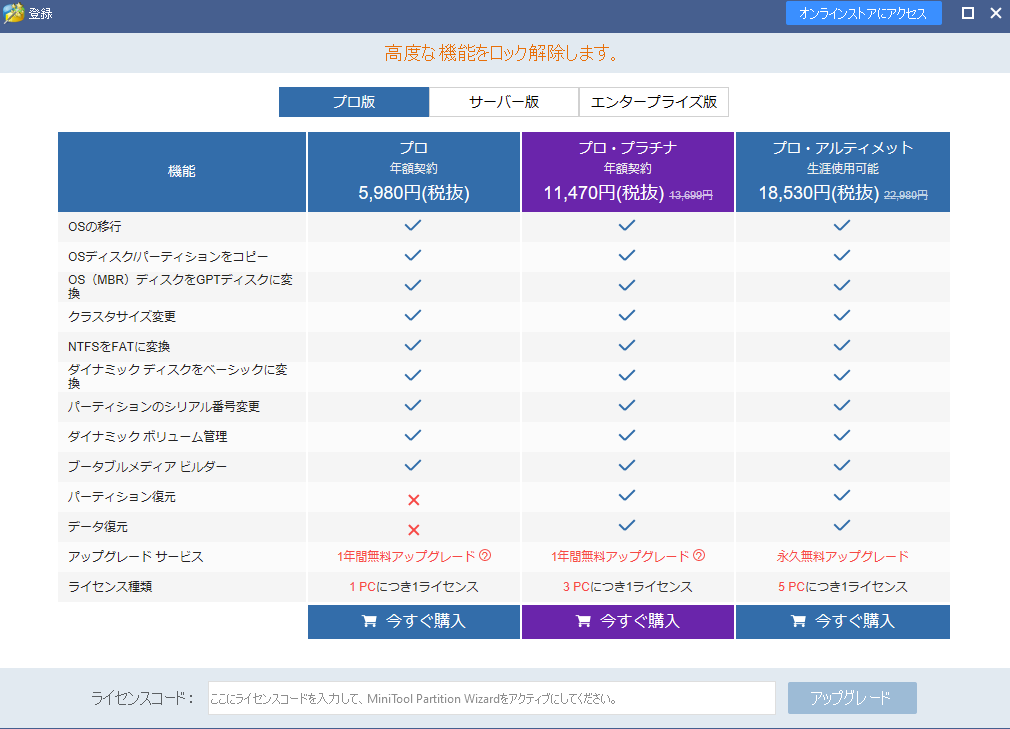Image resolution: width=1010 pixels, height=729 pixels.
Task: Open the エンタープライズ版 tab
Action: point(654,102)
